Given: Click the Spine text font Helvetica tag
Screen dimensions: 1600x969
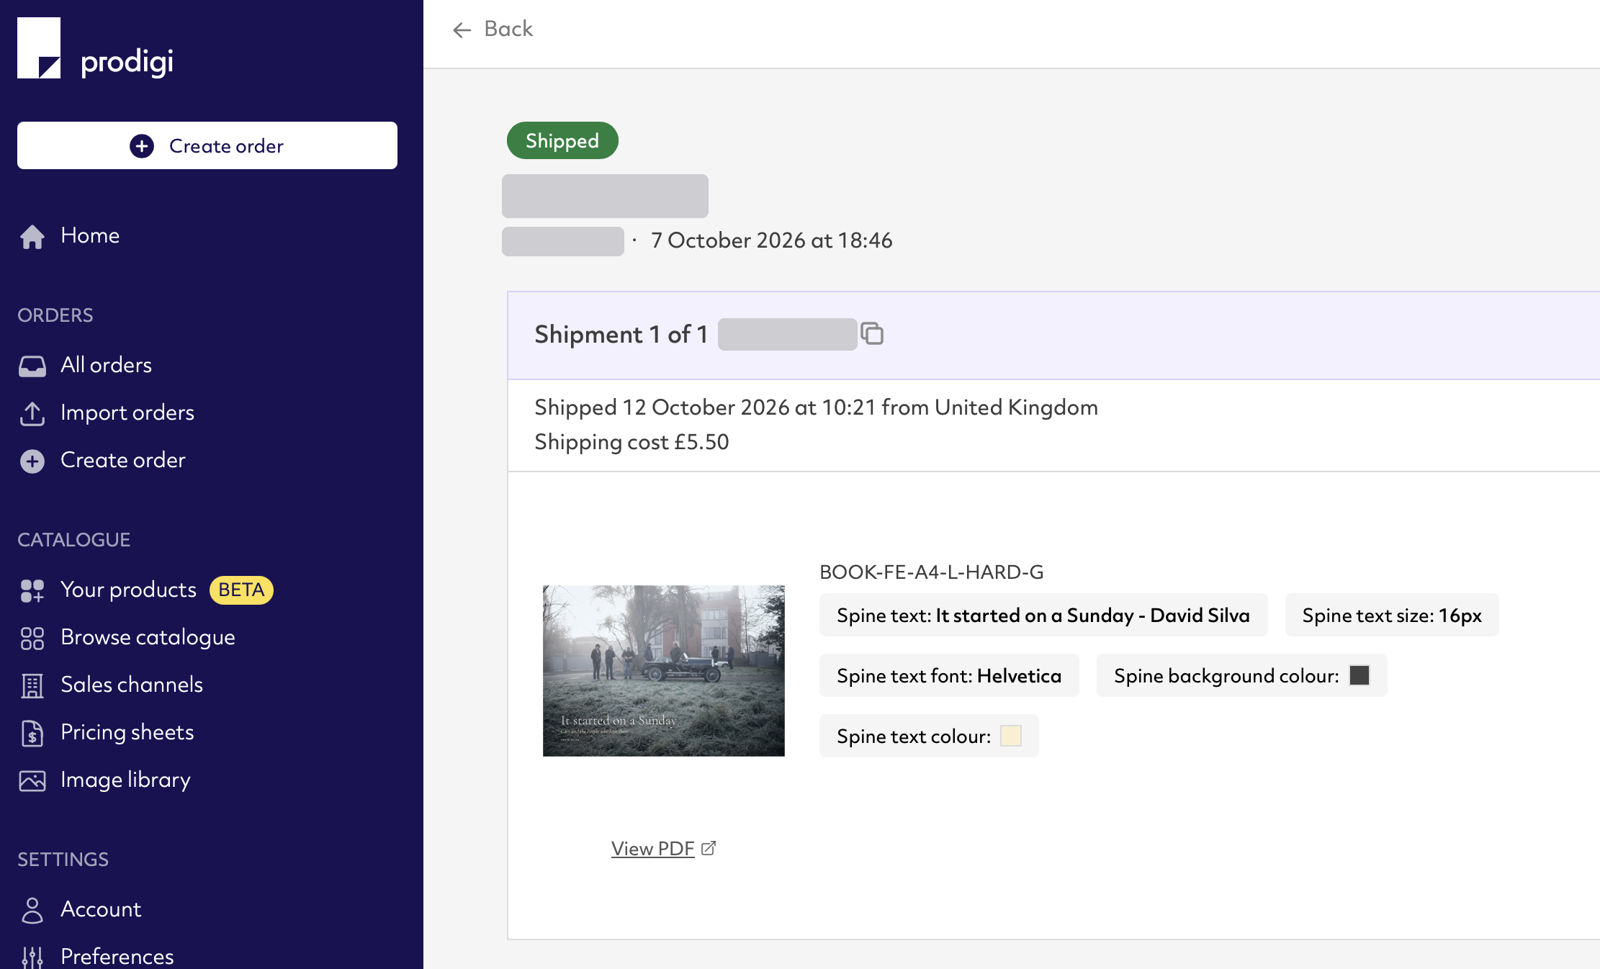Looking at the screenshot, I should (x=949, y=676).
